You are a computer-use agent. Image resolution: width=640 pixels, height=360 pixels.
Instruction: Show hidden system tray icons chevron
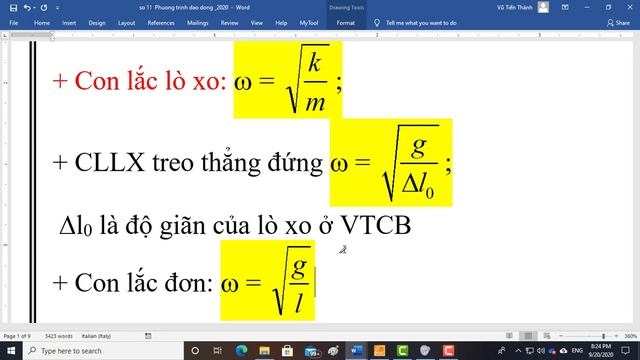click(x=518, y=351)
